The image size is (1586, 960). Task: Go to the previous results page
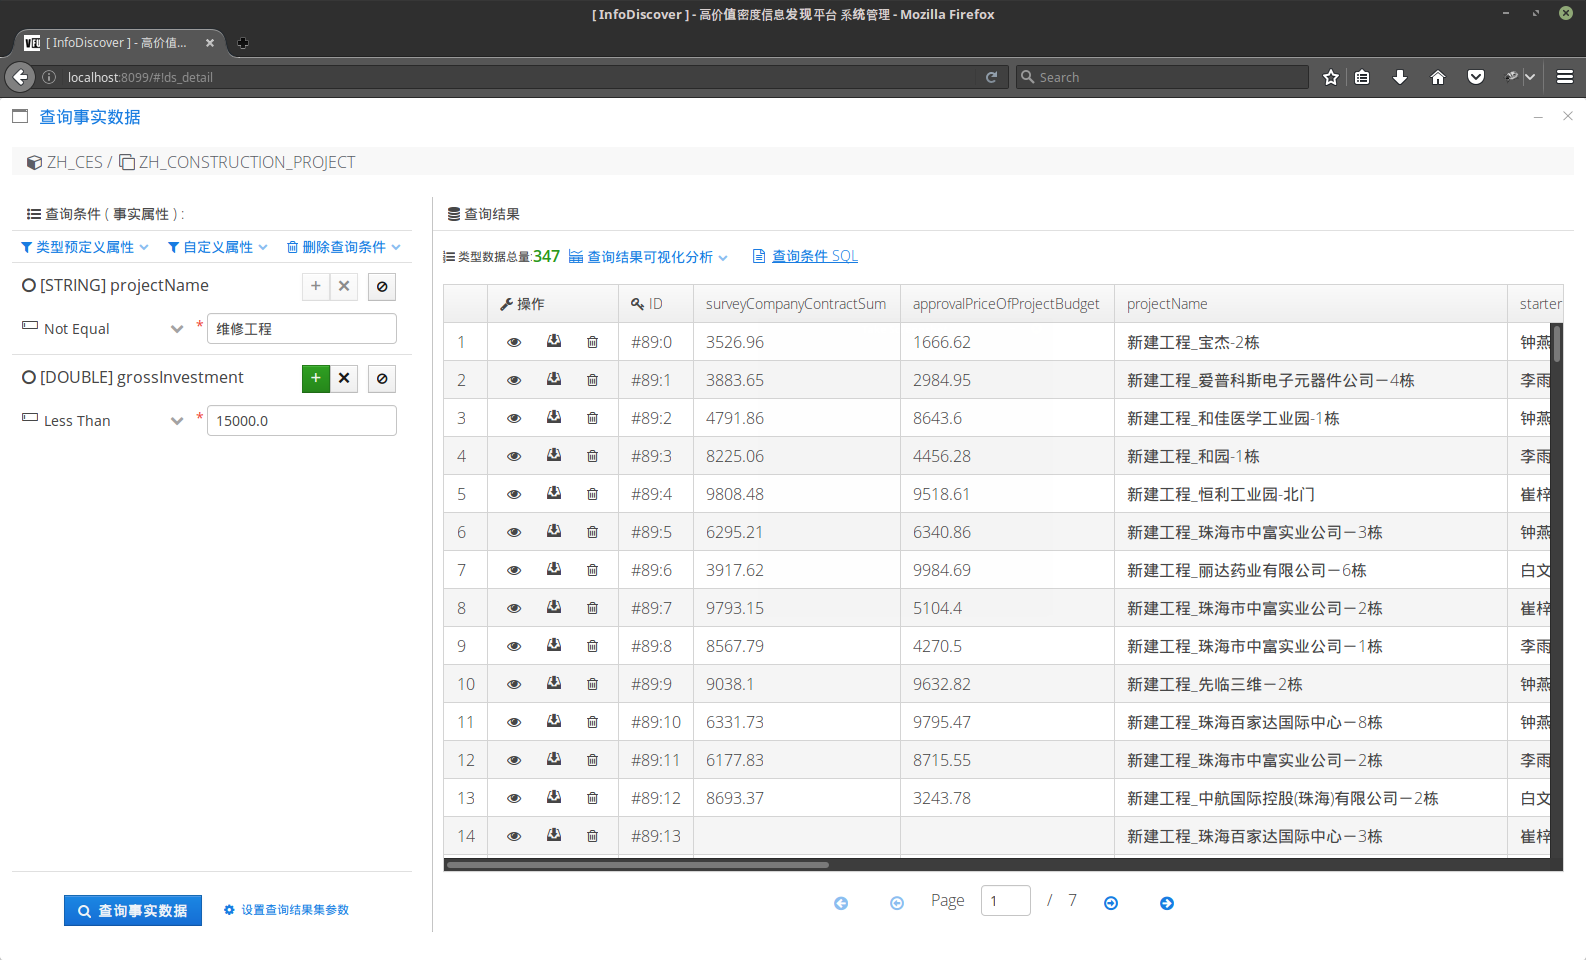[x=897, y=903]
